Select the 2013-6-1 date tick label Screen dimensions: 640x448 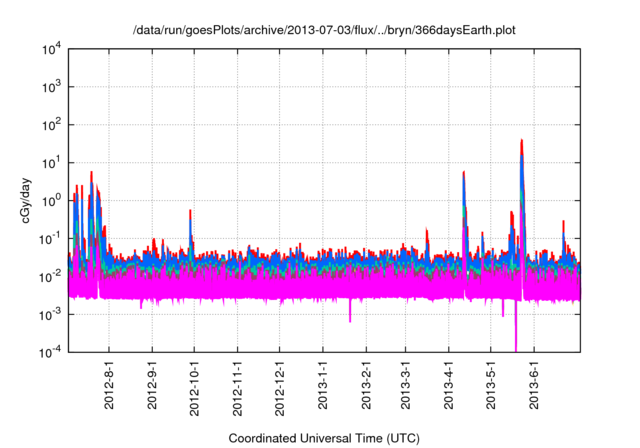[531, 385]
